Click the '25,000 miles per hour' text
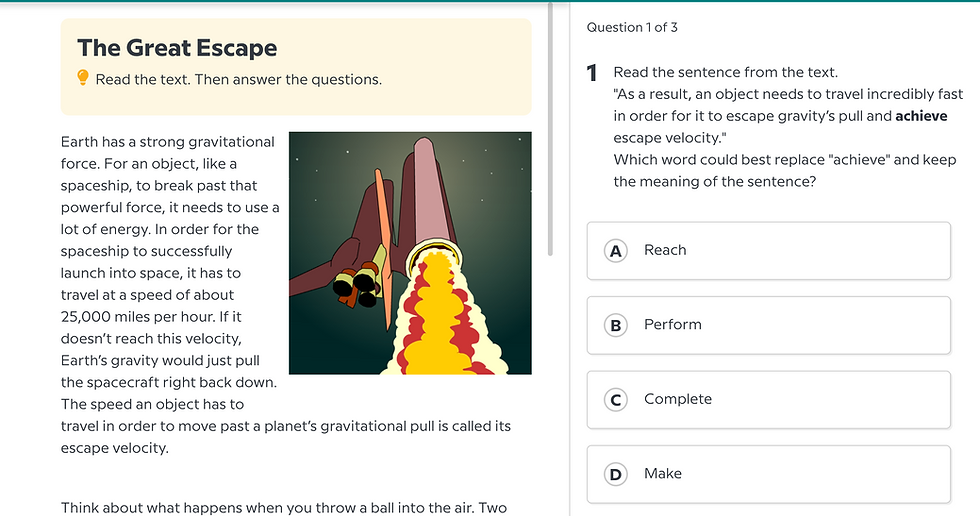This screenshot has height=516, width=980. (x=137, y=317)
